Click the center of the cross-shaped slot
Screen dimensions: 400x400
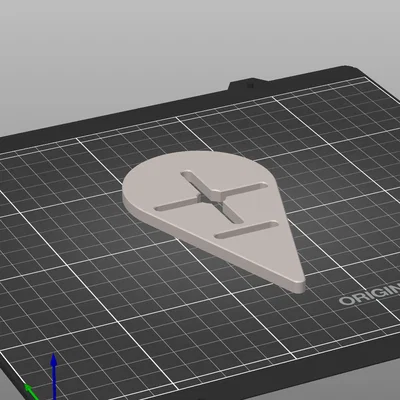tap(209, 197)
